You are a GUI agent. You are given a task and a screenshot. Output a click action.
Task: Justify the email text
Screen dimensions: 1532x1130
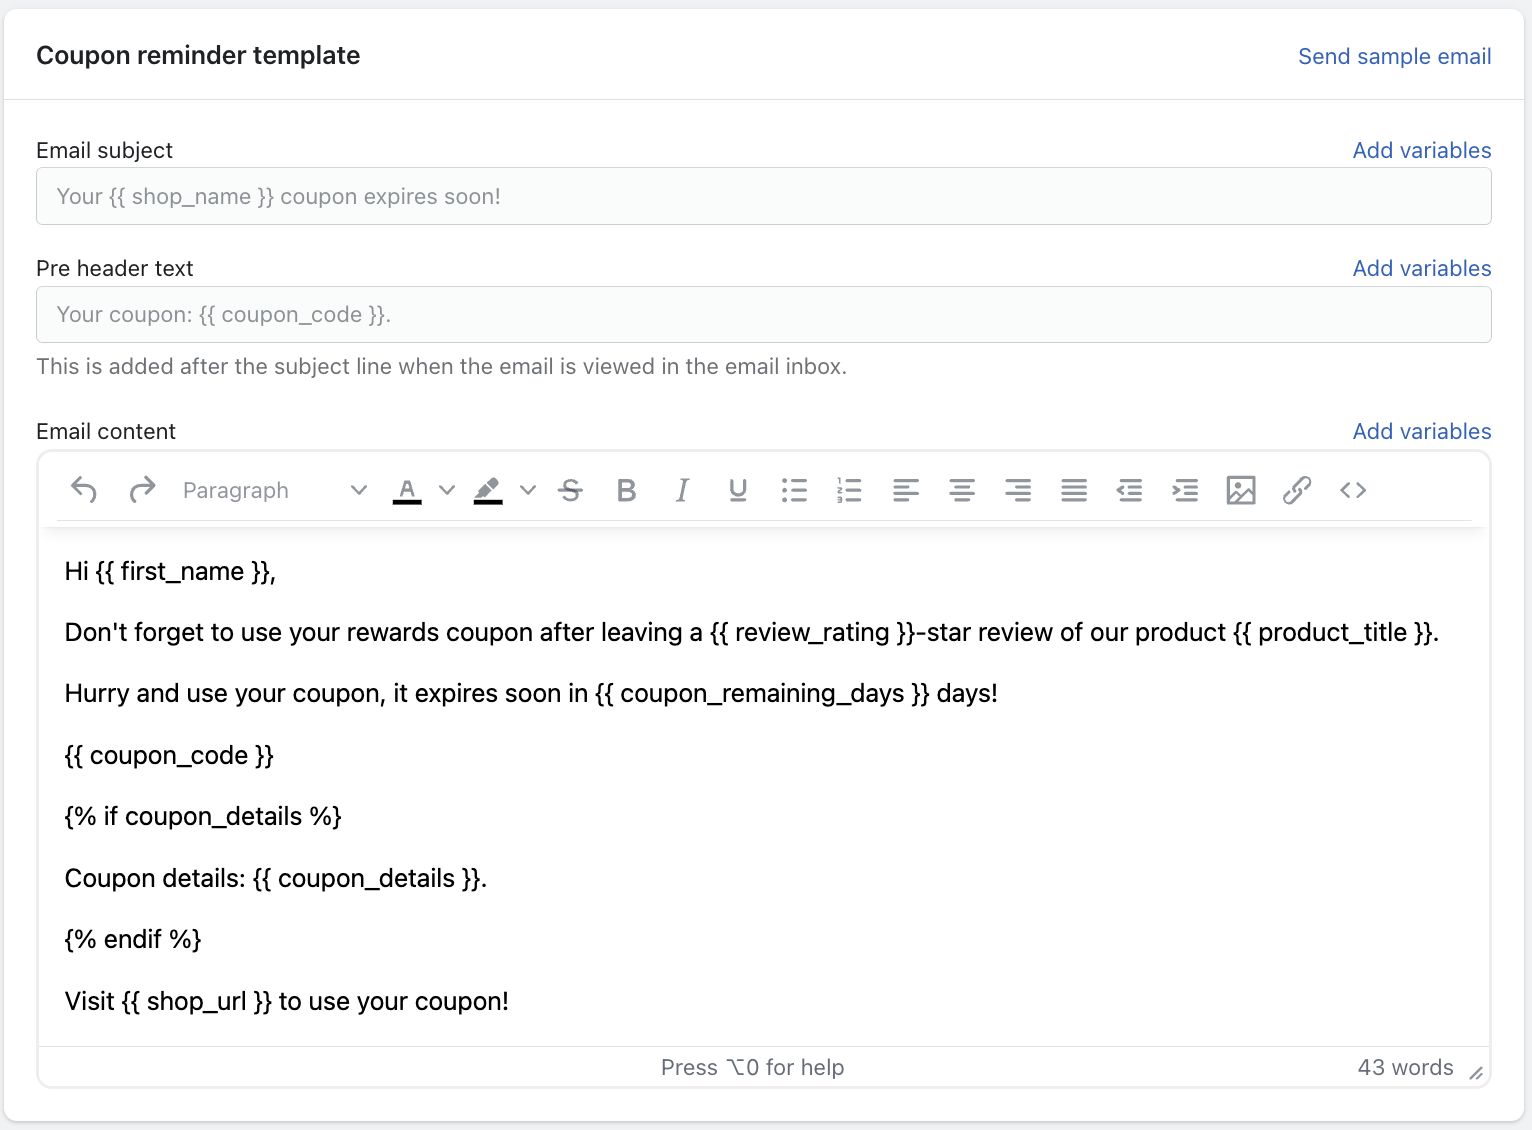pos(1074,490)
